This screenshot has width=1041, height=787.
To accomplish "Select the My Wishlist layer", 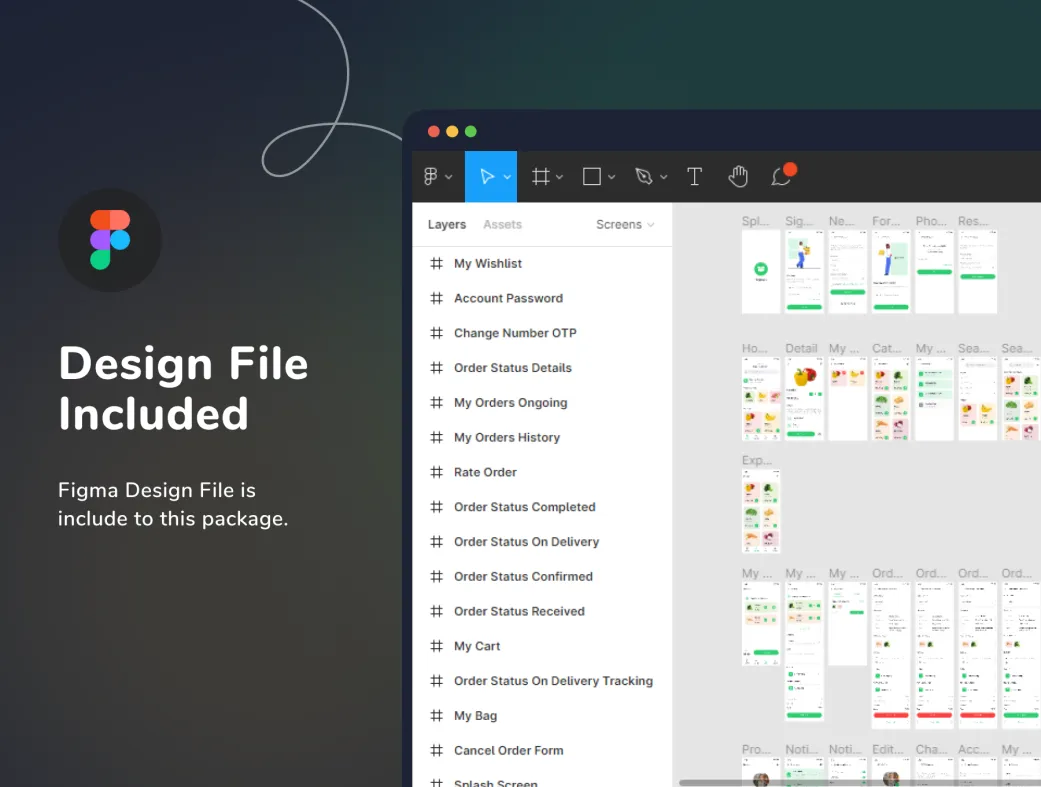I will pos(488,264).
